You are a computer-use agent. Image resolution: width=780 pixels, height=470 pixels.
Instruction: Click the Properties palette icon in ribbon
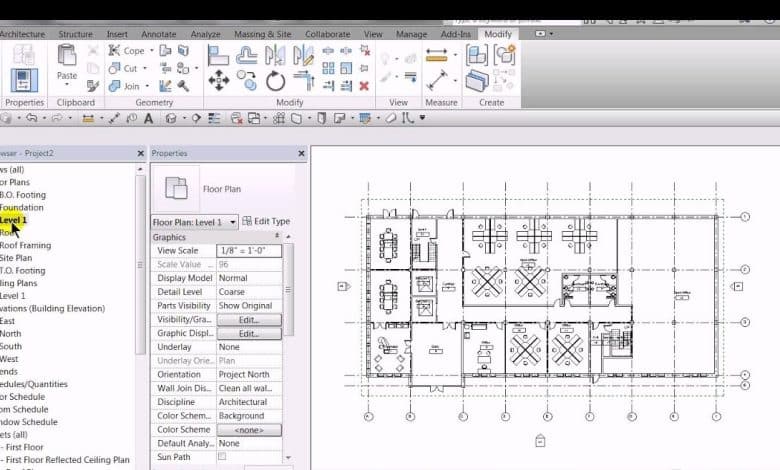24,81
